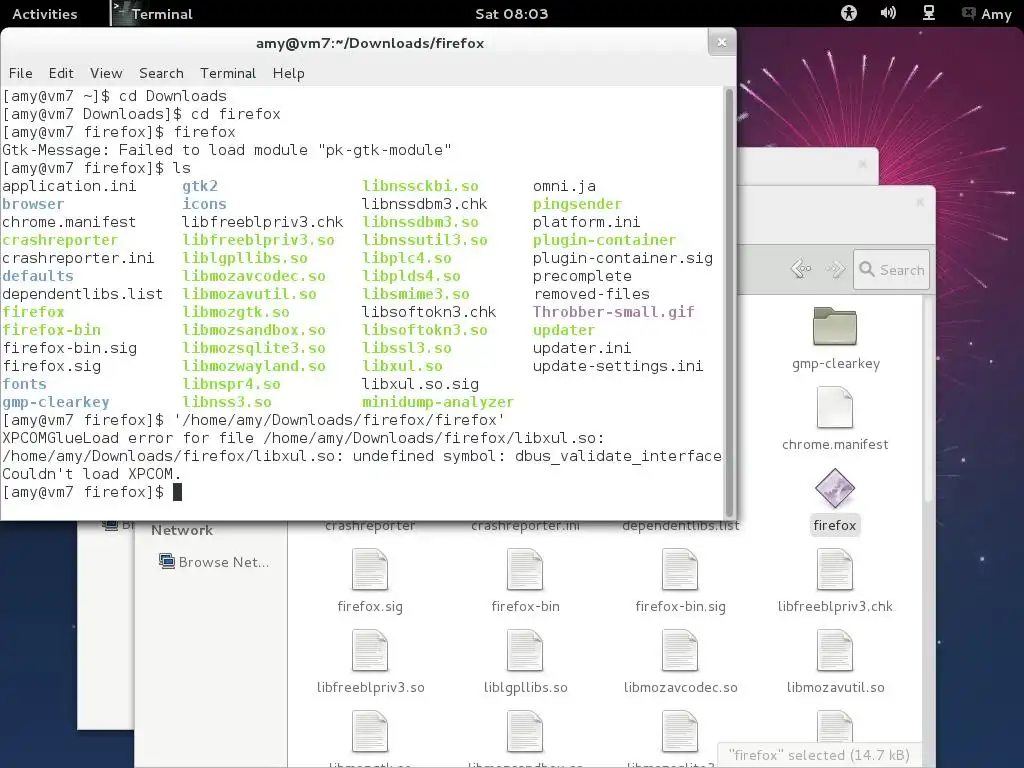Image resolution: width=1024 pixels, height=768 pixels.
Task: Select the gmp-clearkey folder icon
Action: (835, 326)
